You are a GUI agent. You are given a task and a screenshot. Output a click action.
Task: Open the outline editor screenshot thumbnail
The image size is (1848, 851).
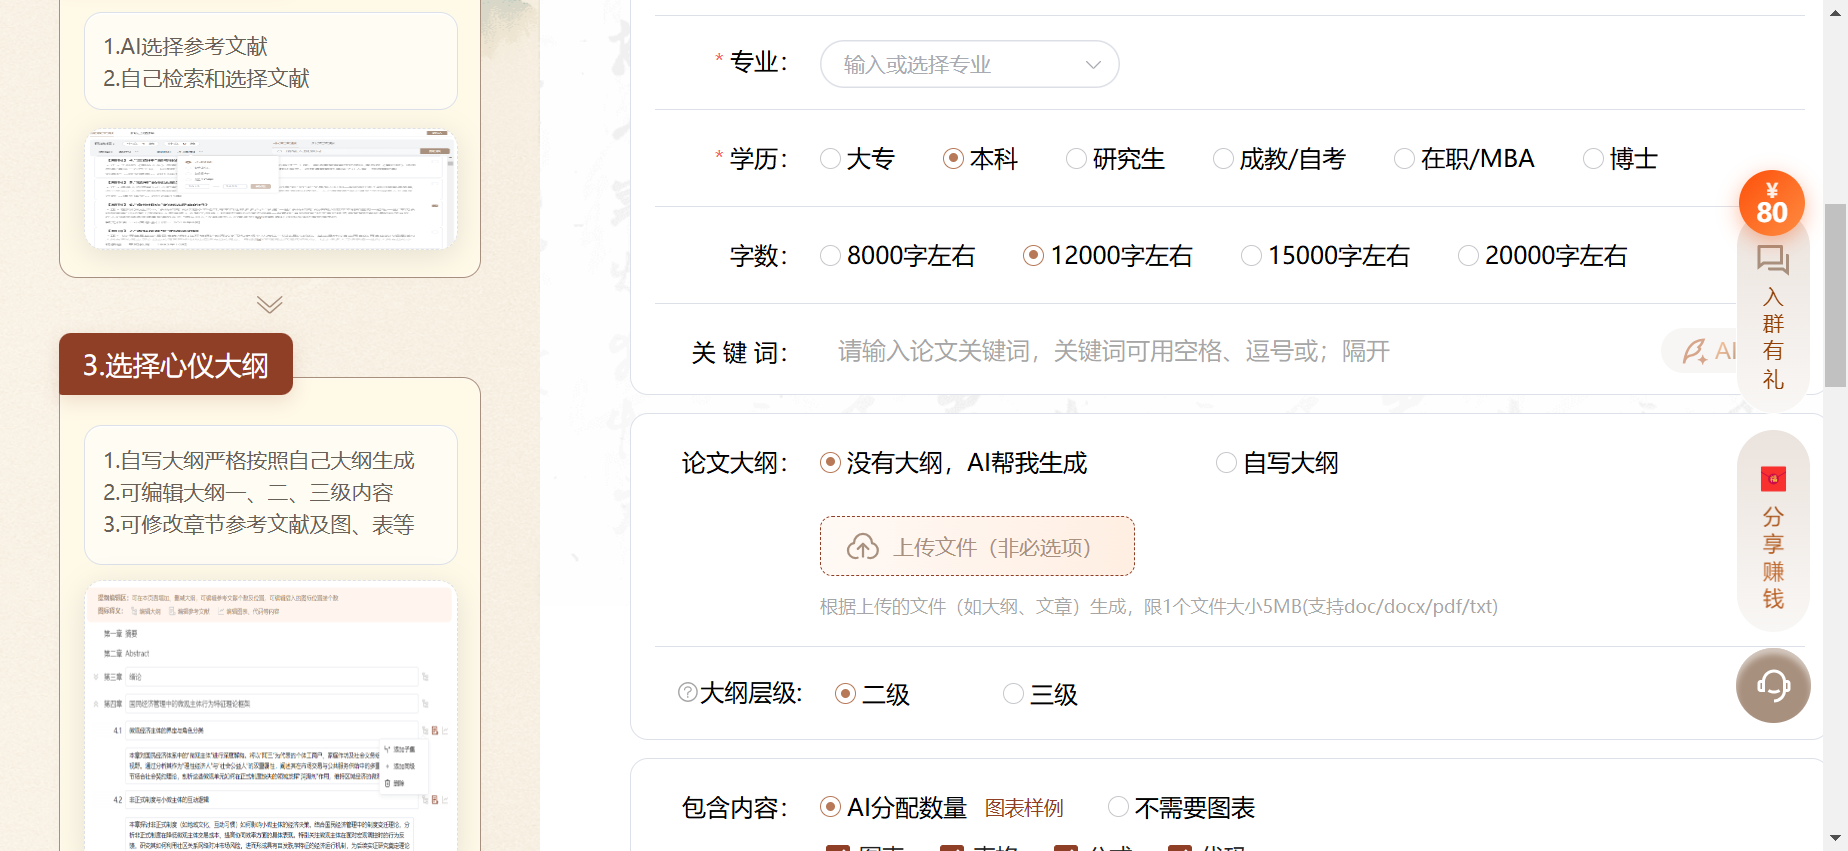(x=271, y=716)
